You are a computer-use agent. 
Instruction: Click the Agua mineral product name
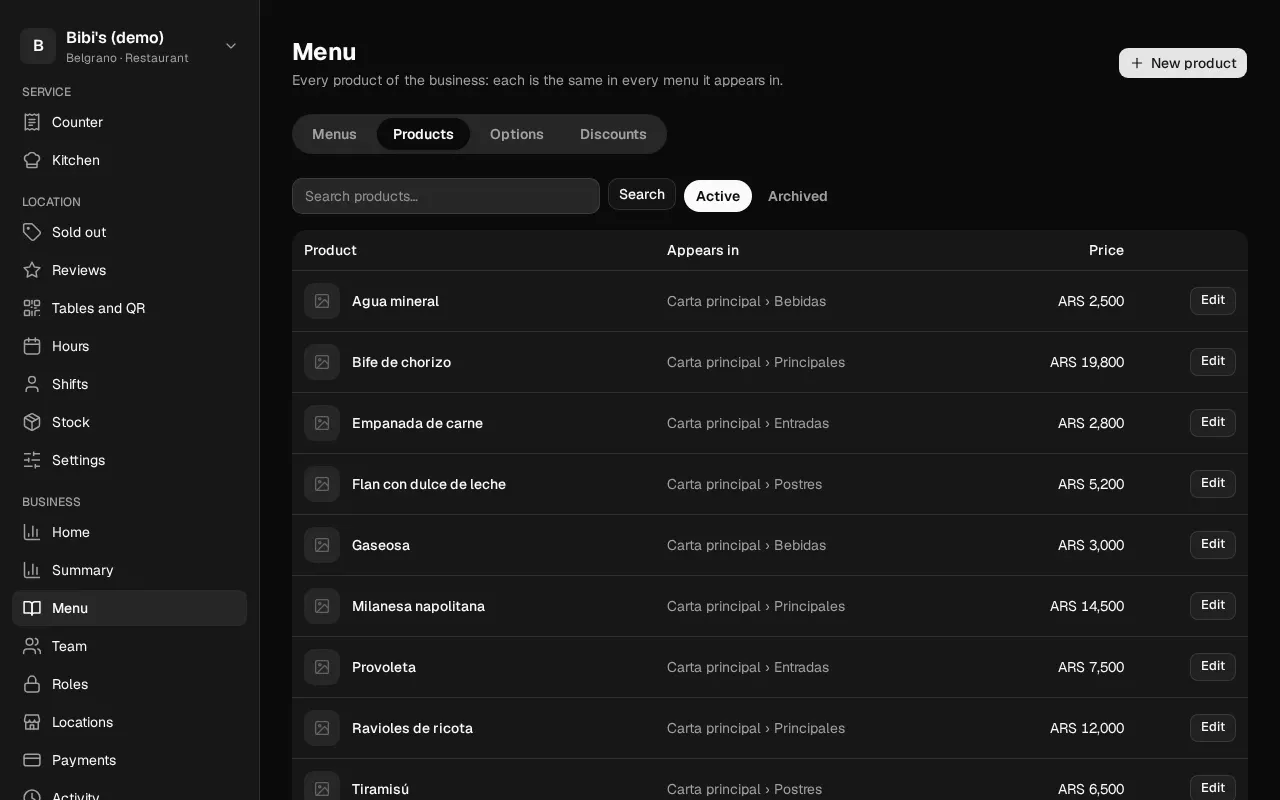(x=395, y=301)
